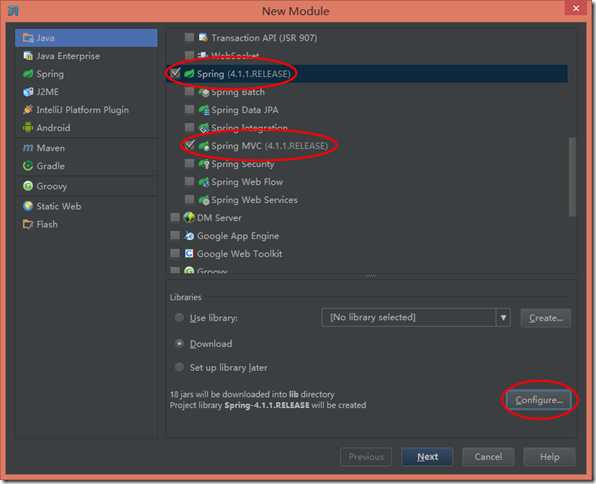Viewport: 596px width, 484px height.
Task: Click the Google App Engine icon
Action: [189, 236]
